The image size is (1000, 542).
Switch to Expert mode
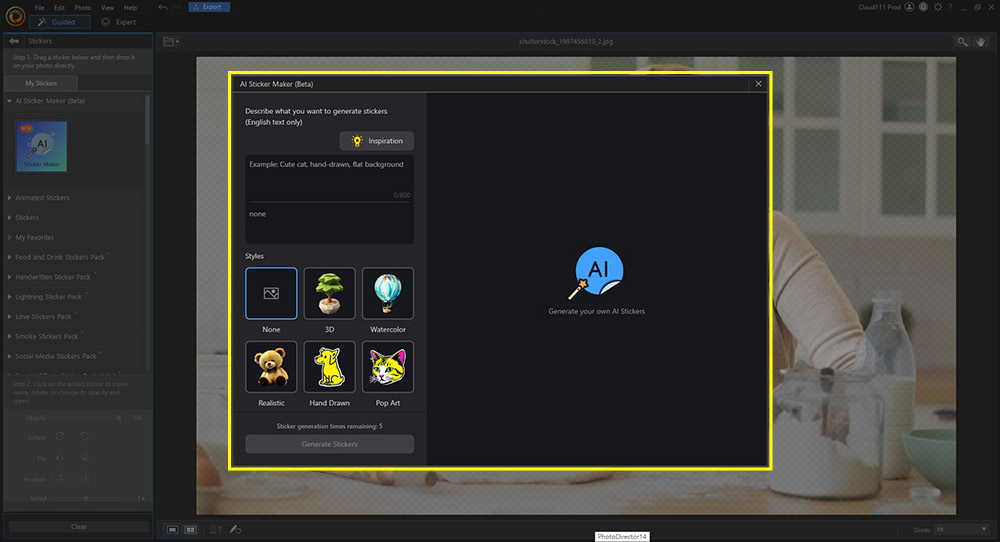119,22
